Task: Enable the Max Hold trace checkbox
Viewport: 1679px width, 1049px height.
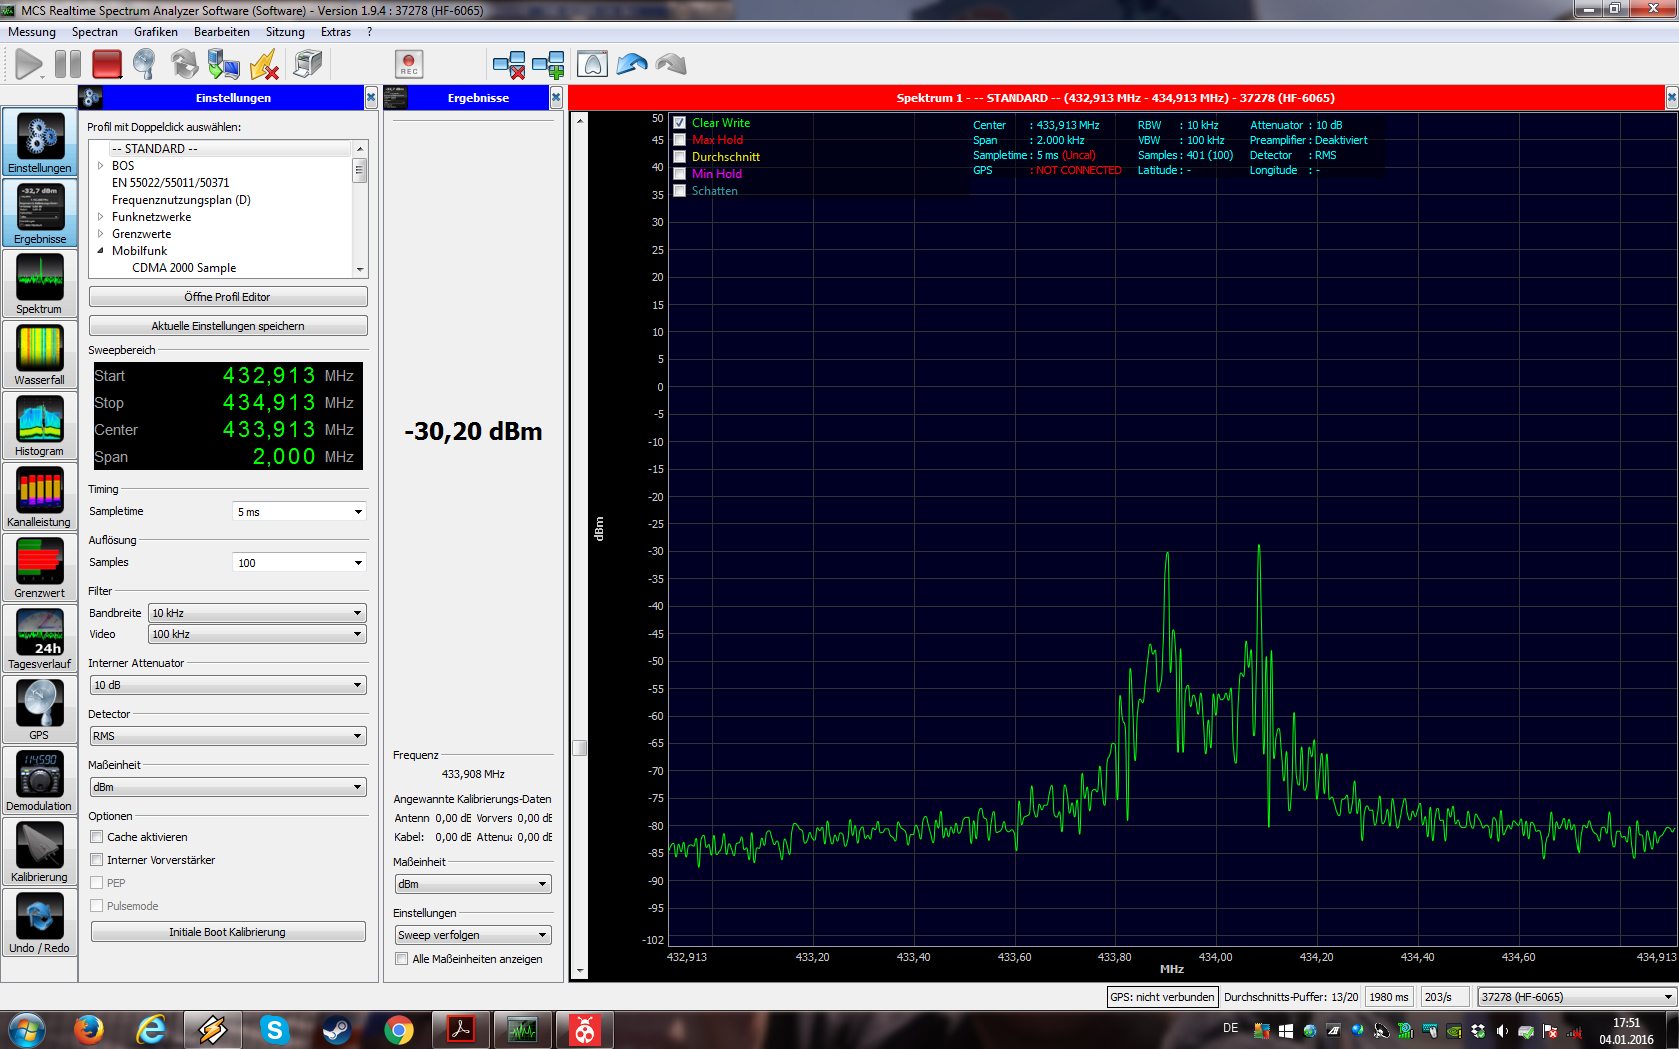Action: (680, 140)
